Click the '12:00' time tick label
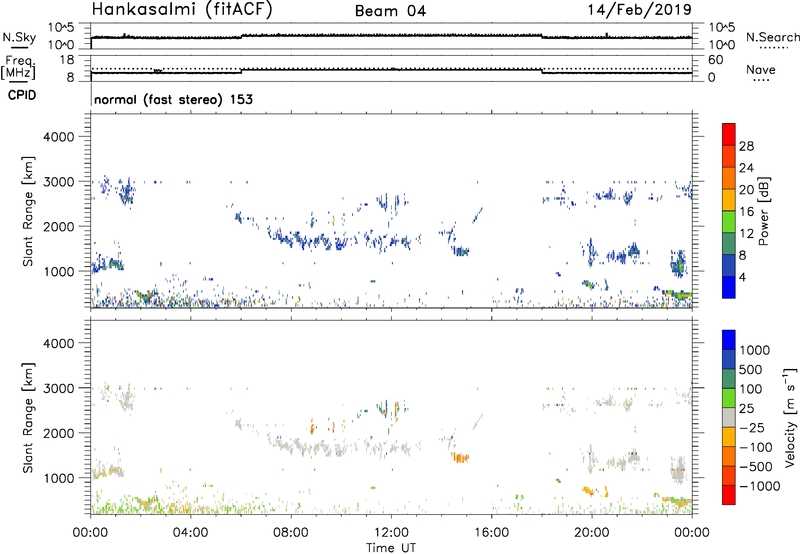The width and height of the screenshot is (800, 554). 391,533
